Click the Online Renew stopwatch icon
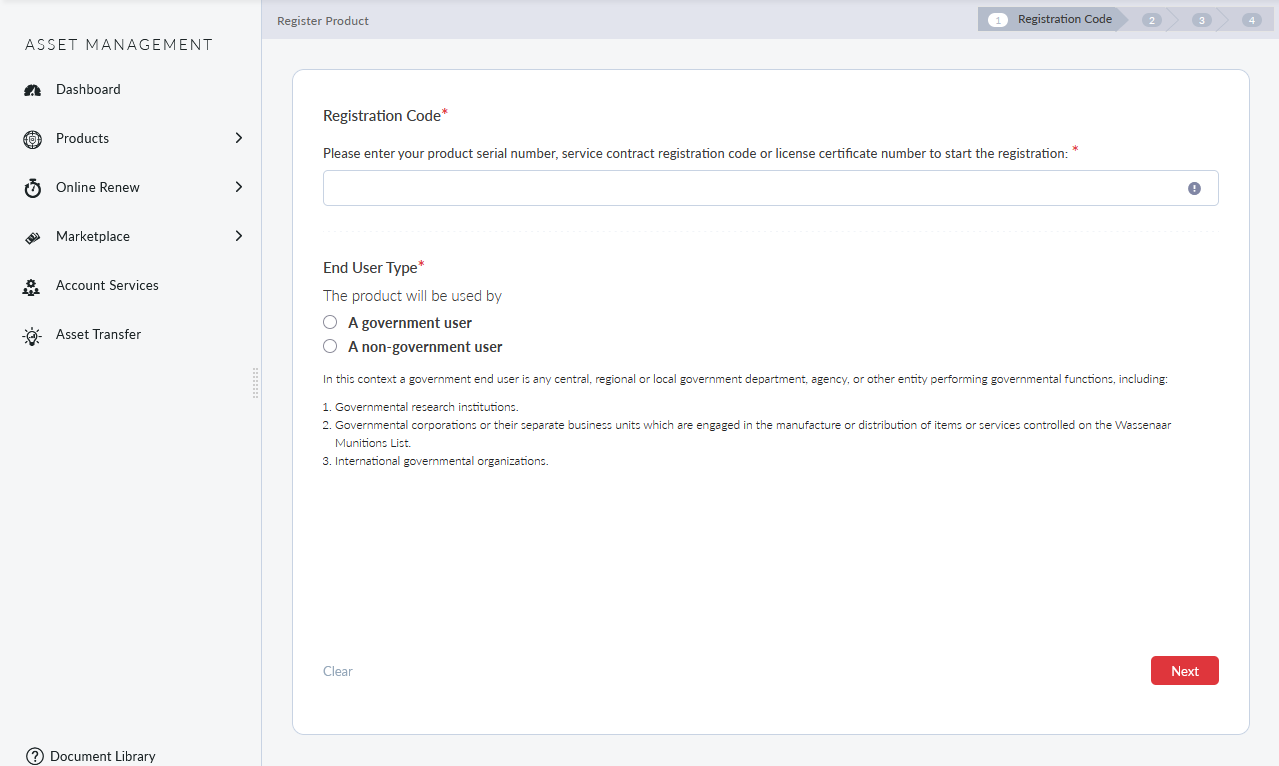 click(x=32, y=188)
